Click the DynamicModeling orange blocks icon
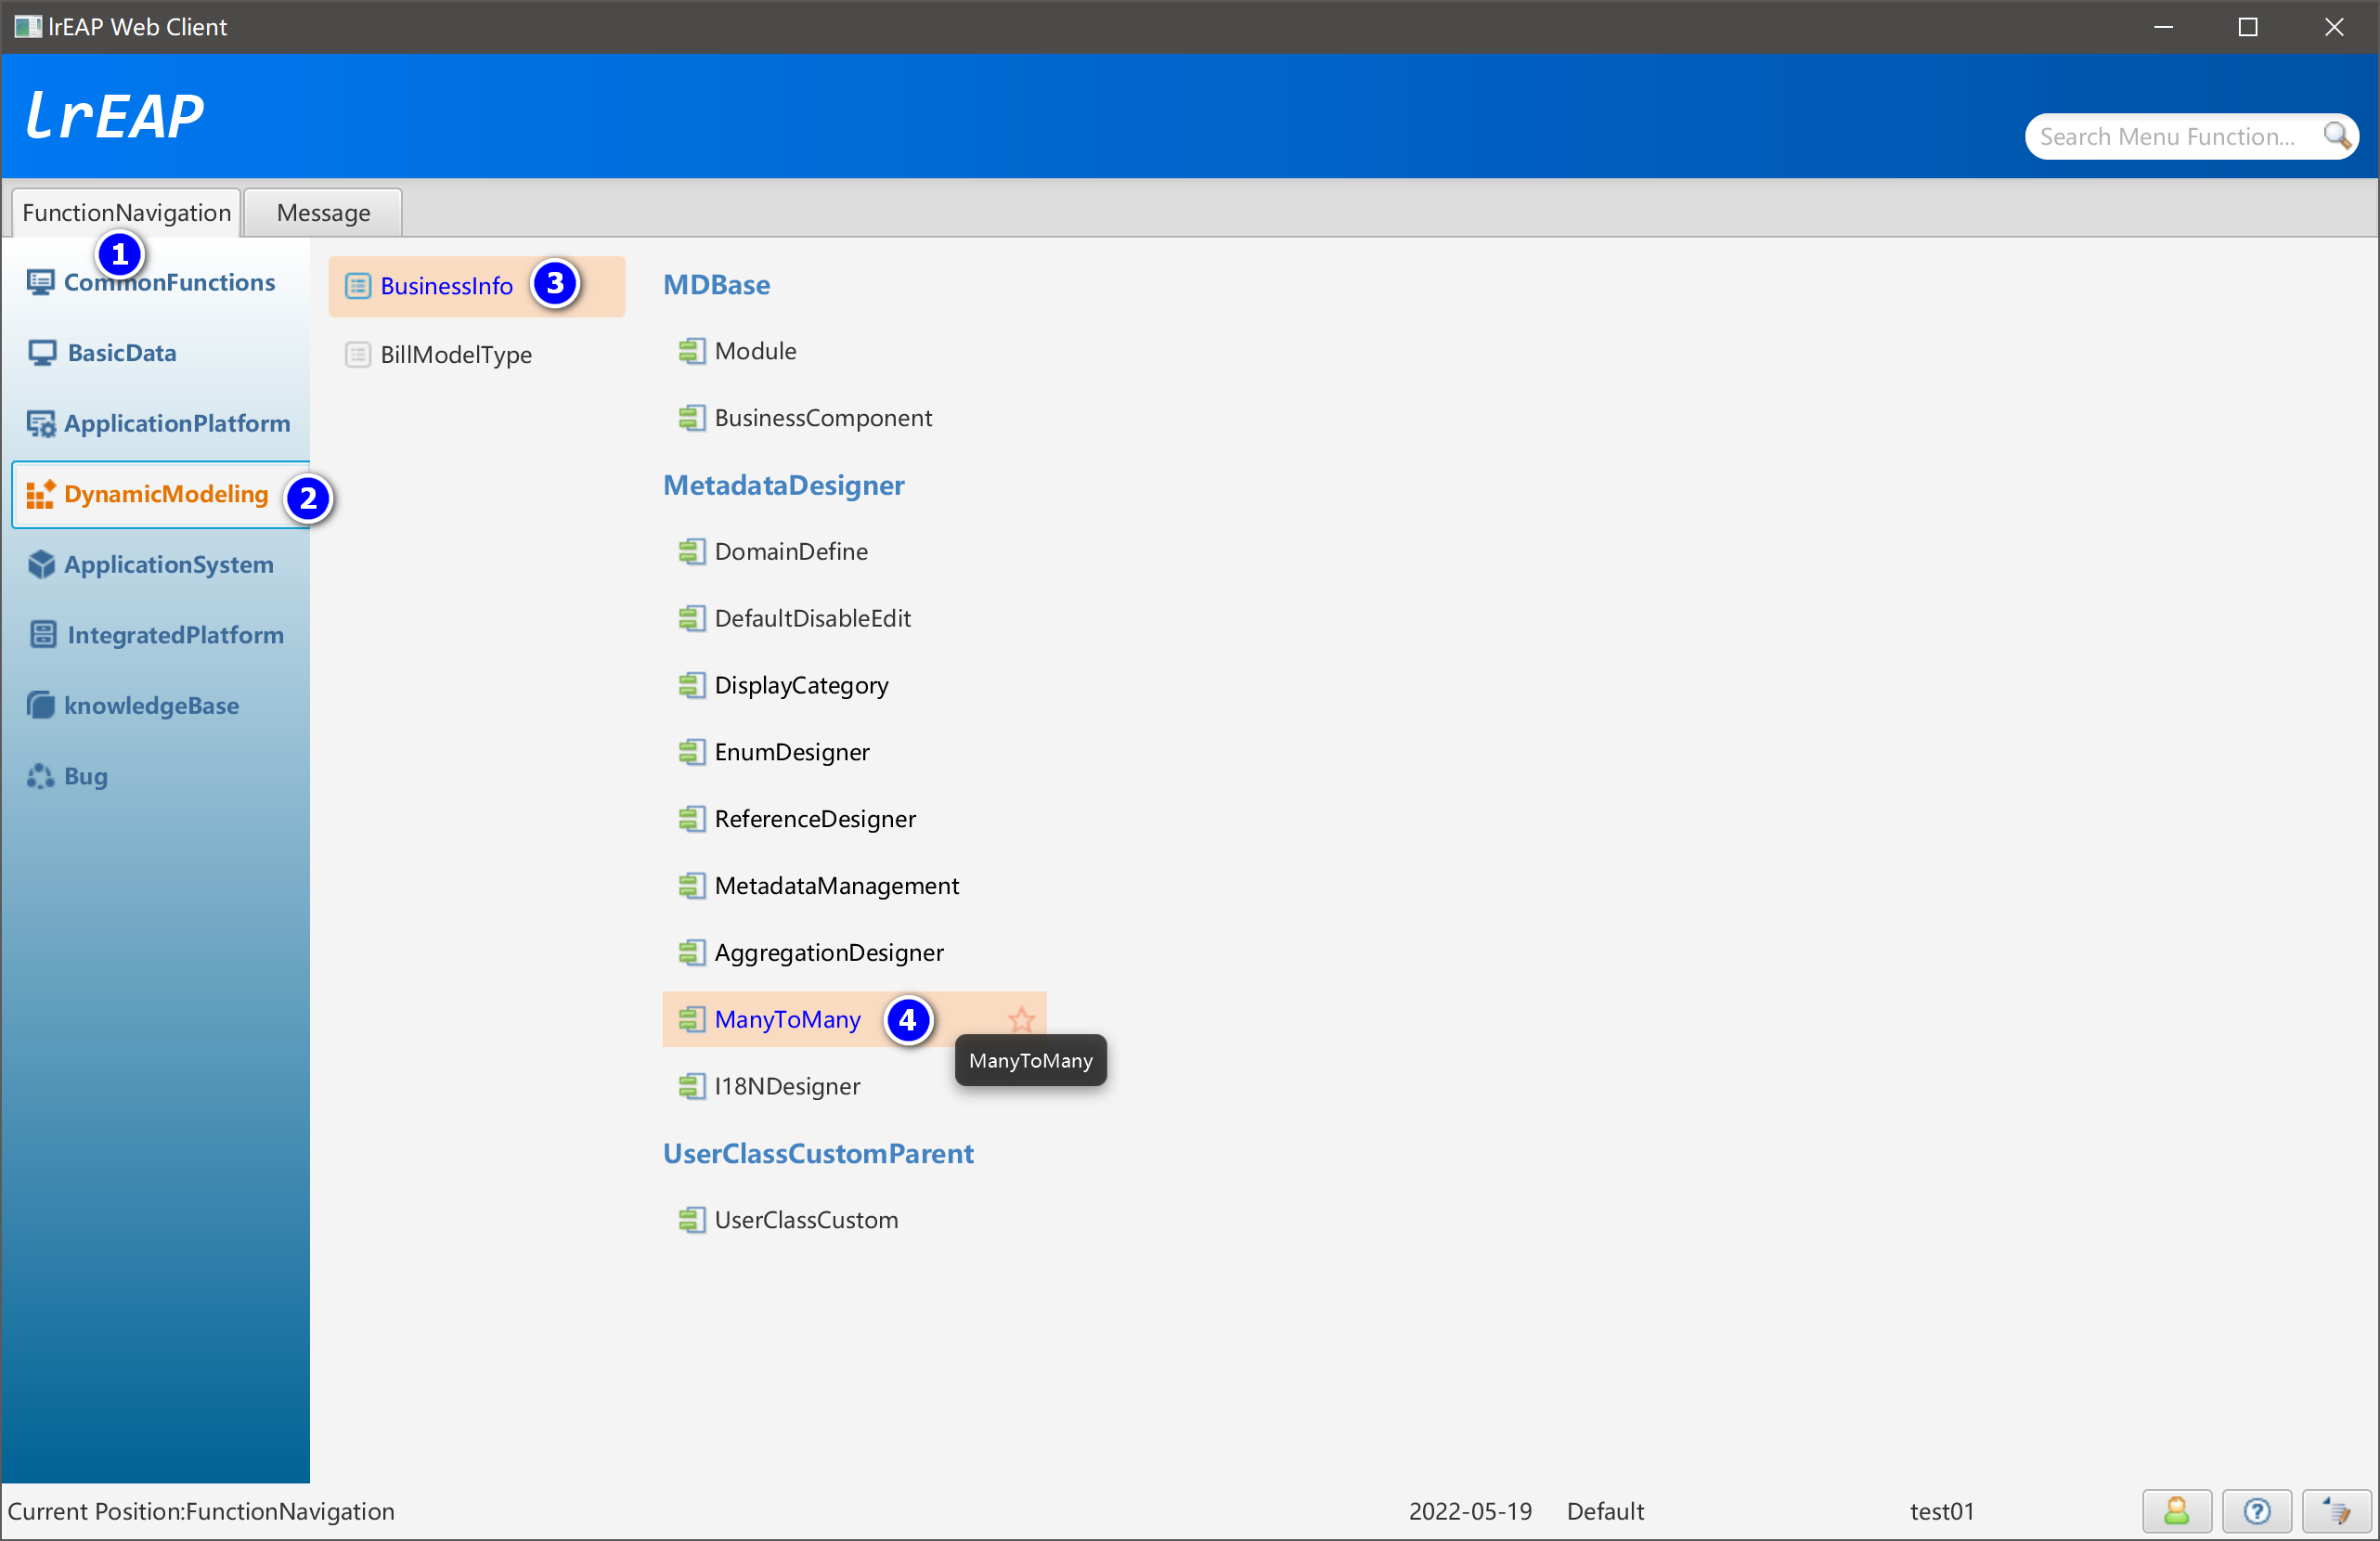2380x1541 pixels. (41, 494)
